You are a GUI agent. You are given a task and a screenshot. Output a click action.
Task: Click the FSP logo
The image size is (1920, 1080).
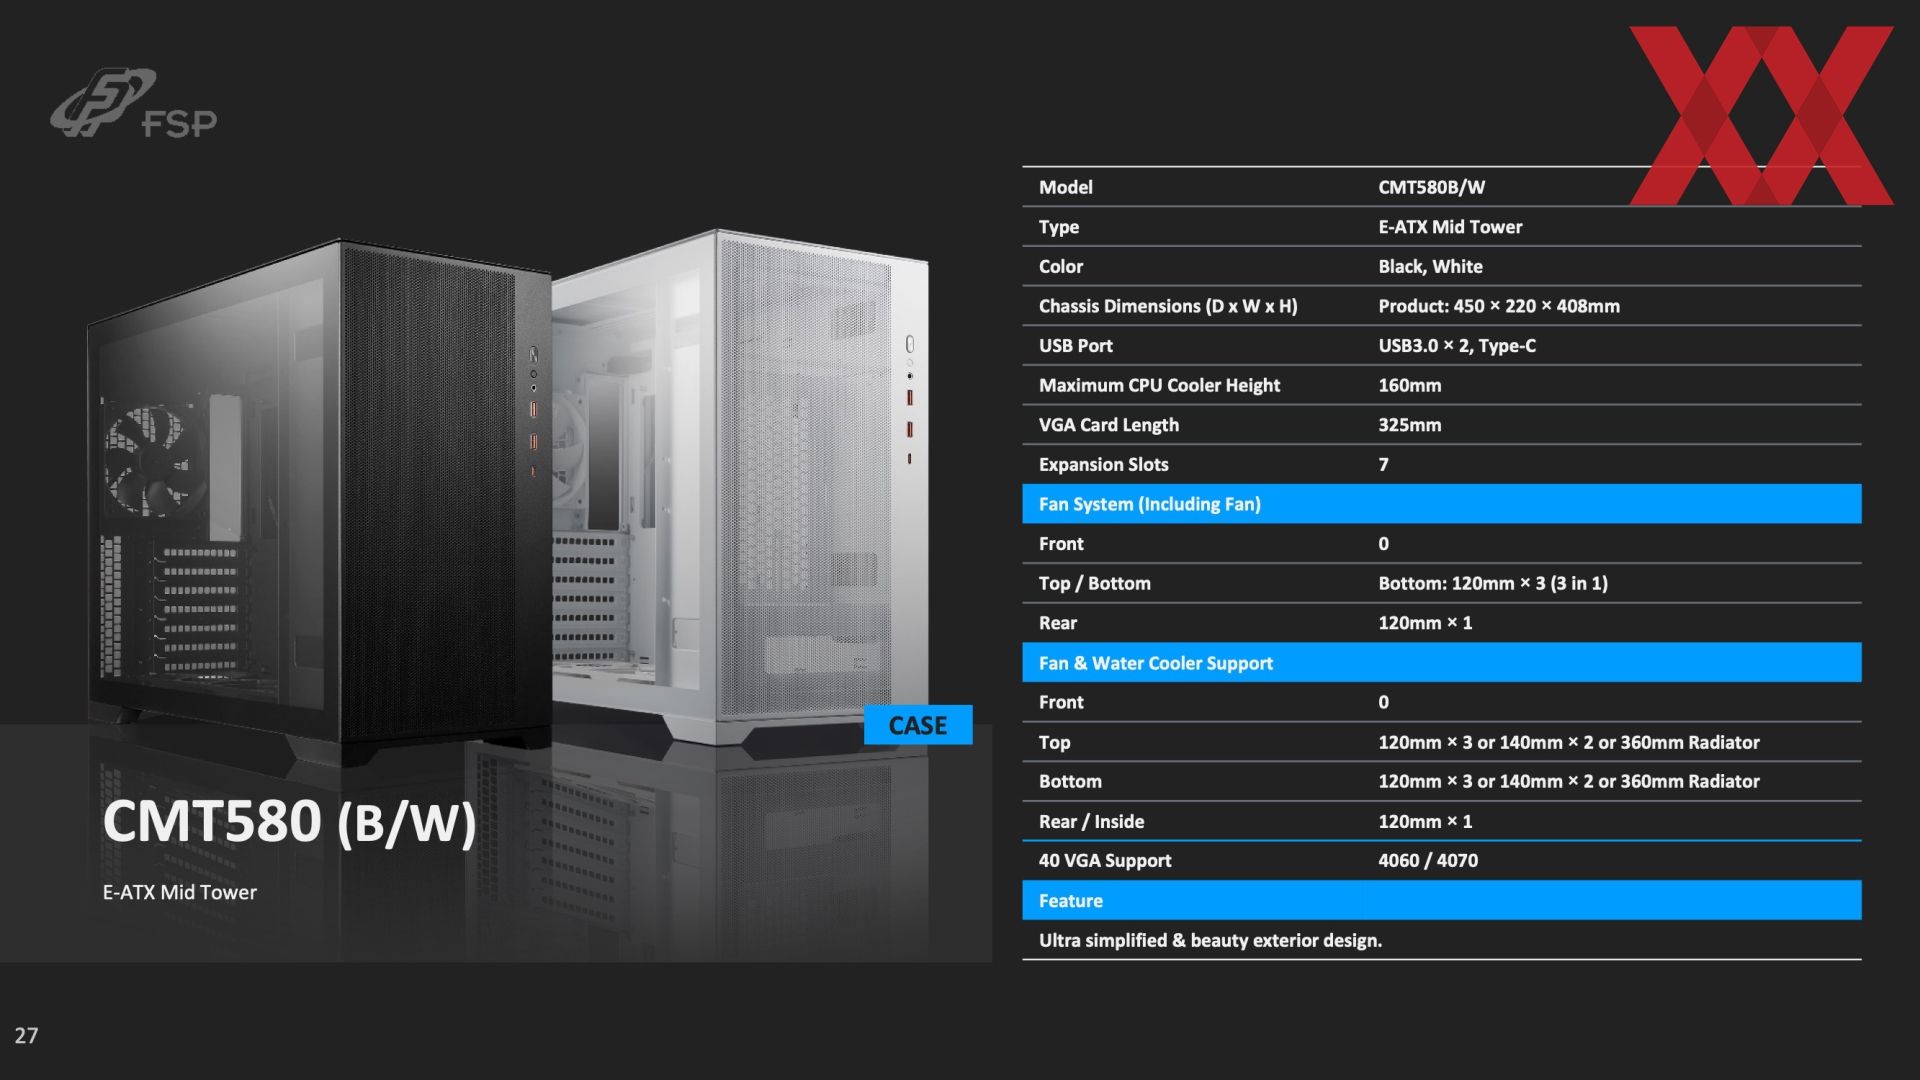click(x=134, y=103)
